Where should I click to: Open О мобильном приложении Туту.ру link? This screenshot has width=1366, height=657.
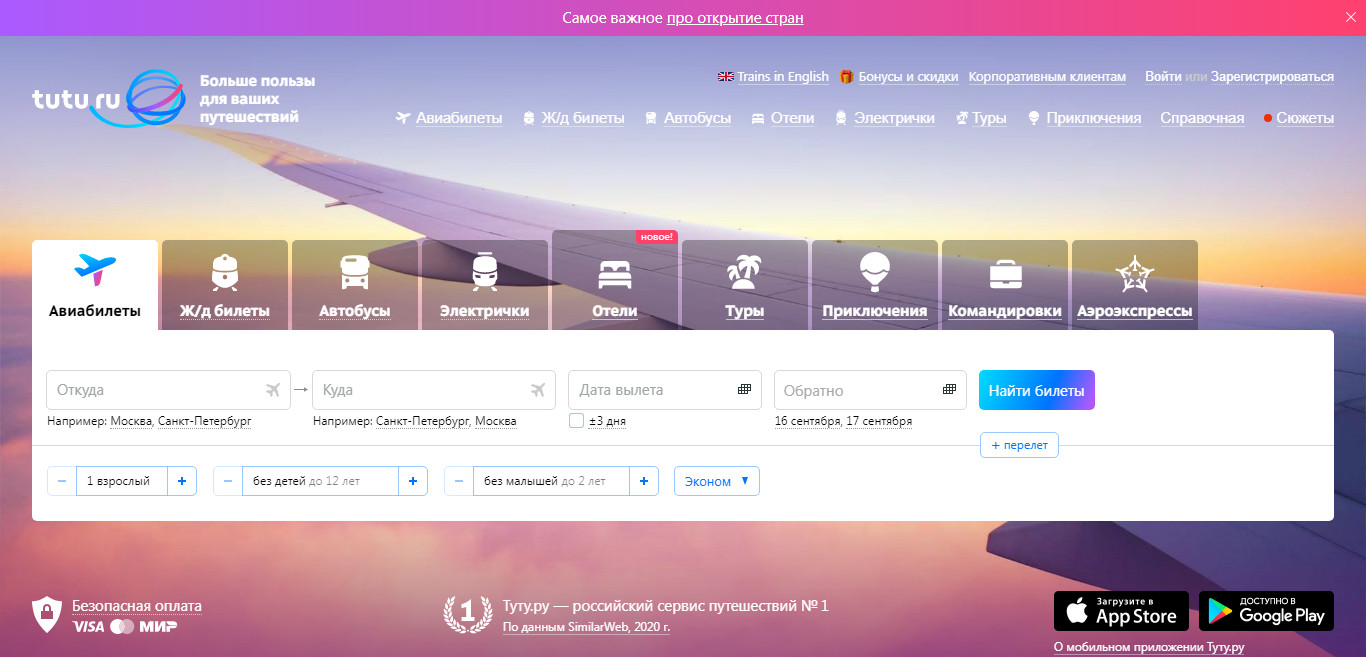click(x=1149, y=647)
